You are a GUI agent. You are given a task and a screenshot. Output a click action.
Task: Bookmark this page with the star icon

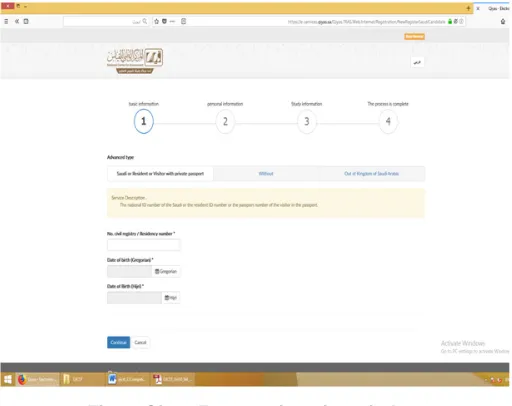click(x=156, y=21)
